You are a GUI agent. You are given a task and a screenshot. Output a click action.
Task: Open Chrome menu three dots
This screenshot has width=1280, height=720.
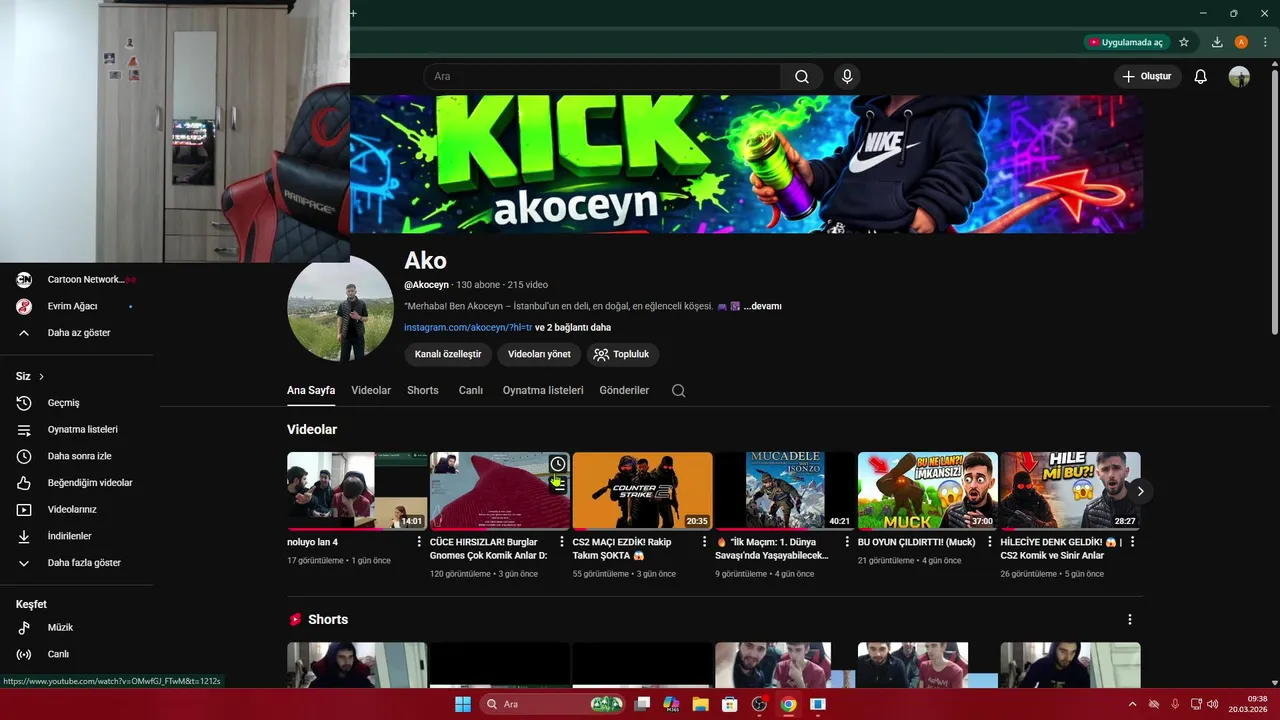pos(1266,42)
